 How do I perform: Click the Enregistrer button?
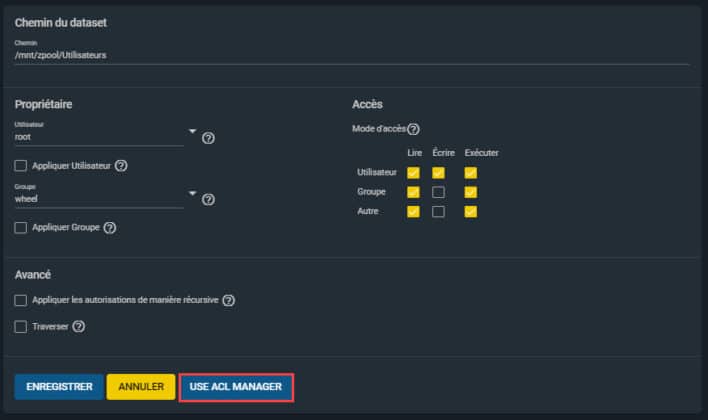point(58,386)
